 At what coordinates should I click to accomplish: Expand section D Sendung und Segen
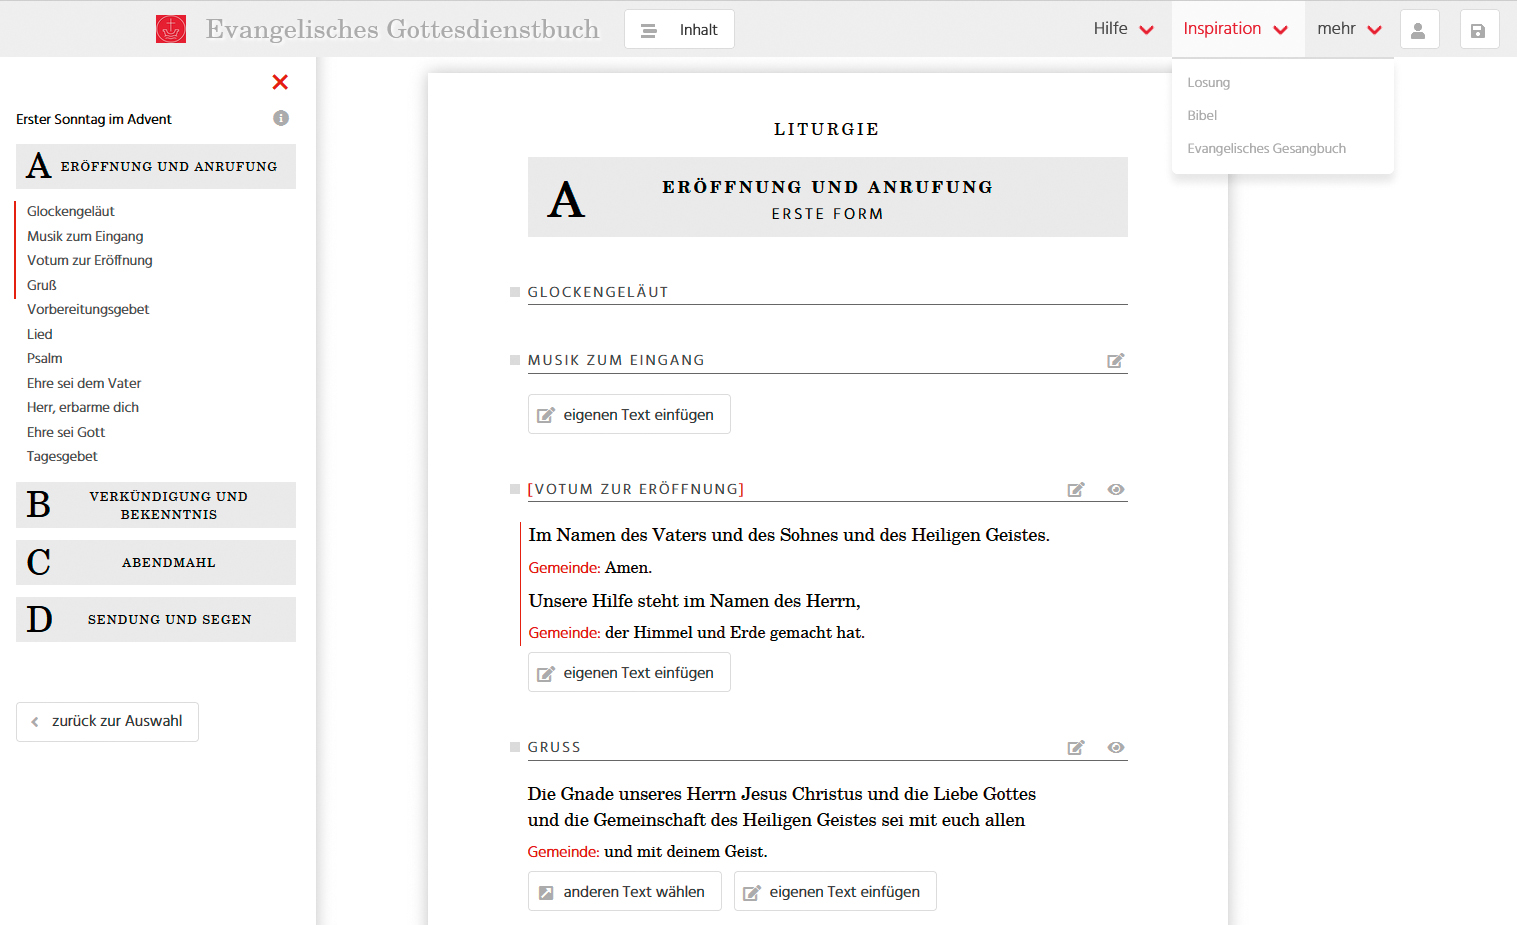coord(156,620)
